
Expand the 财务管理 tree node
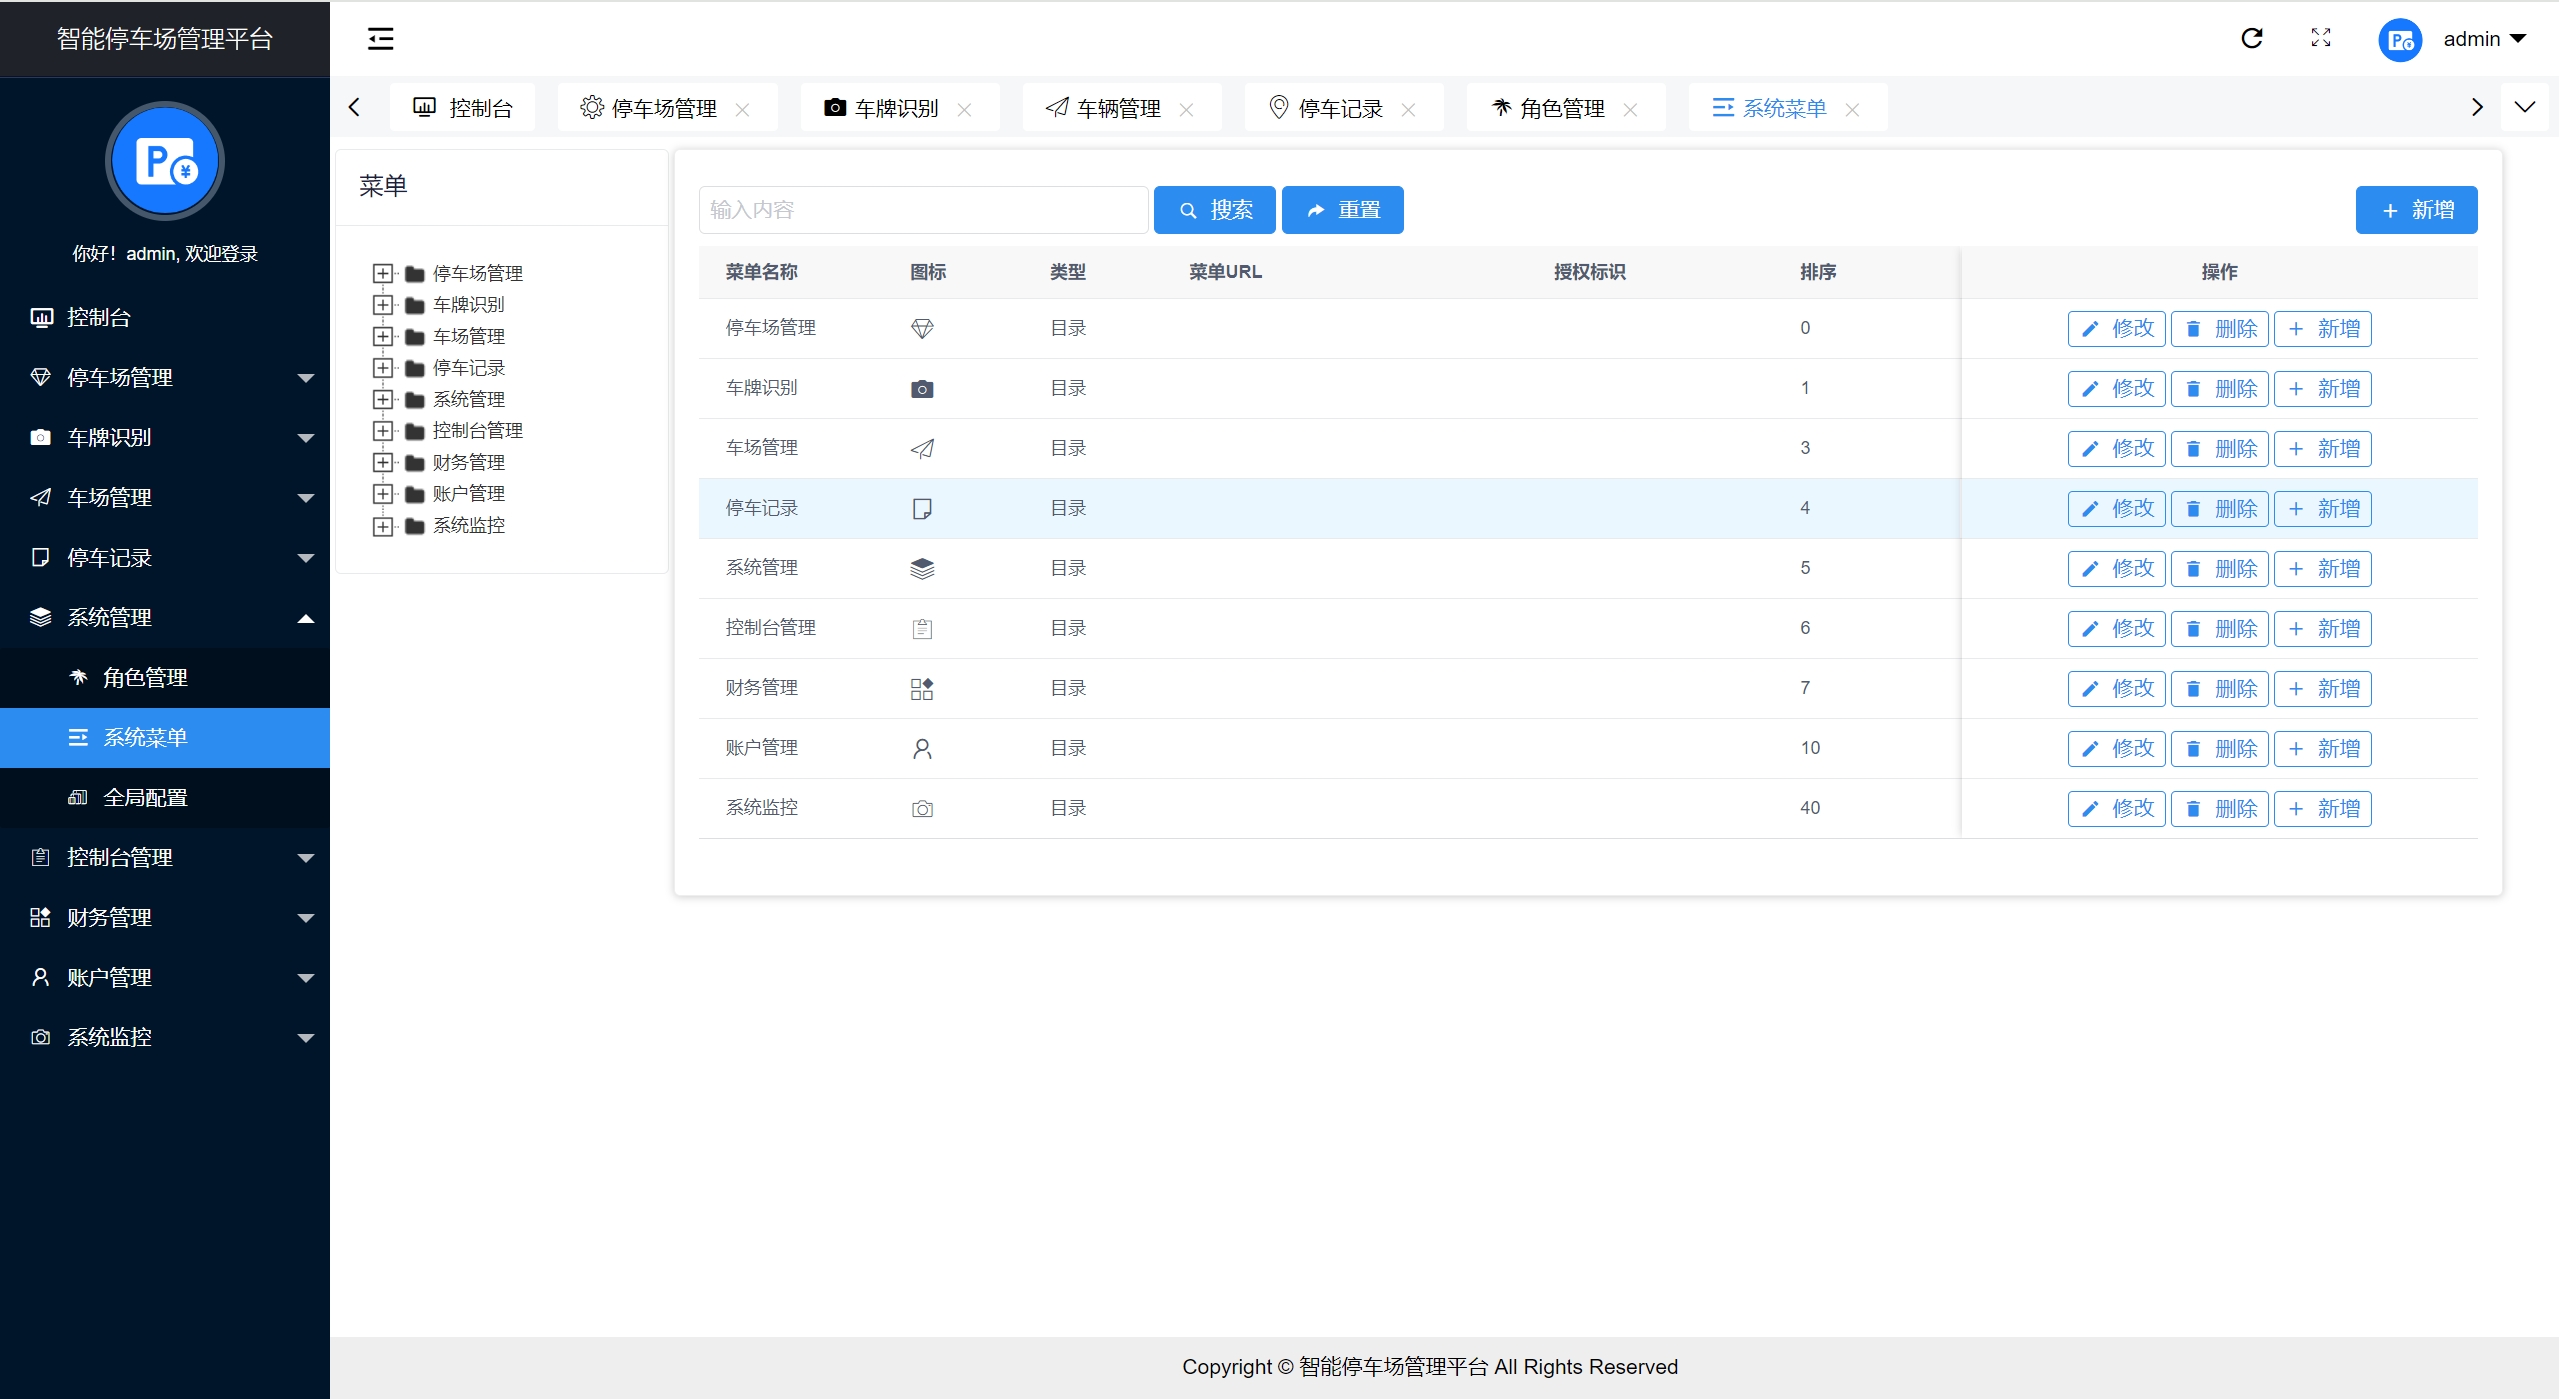382,462
